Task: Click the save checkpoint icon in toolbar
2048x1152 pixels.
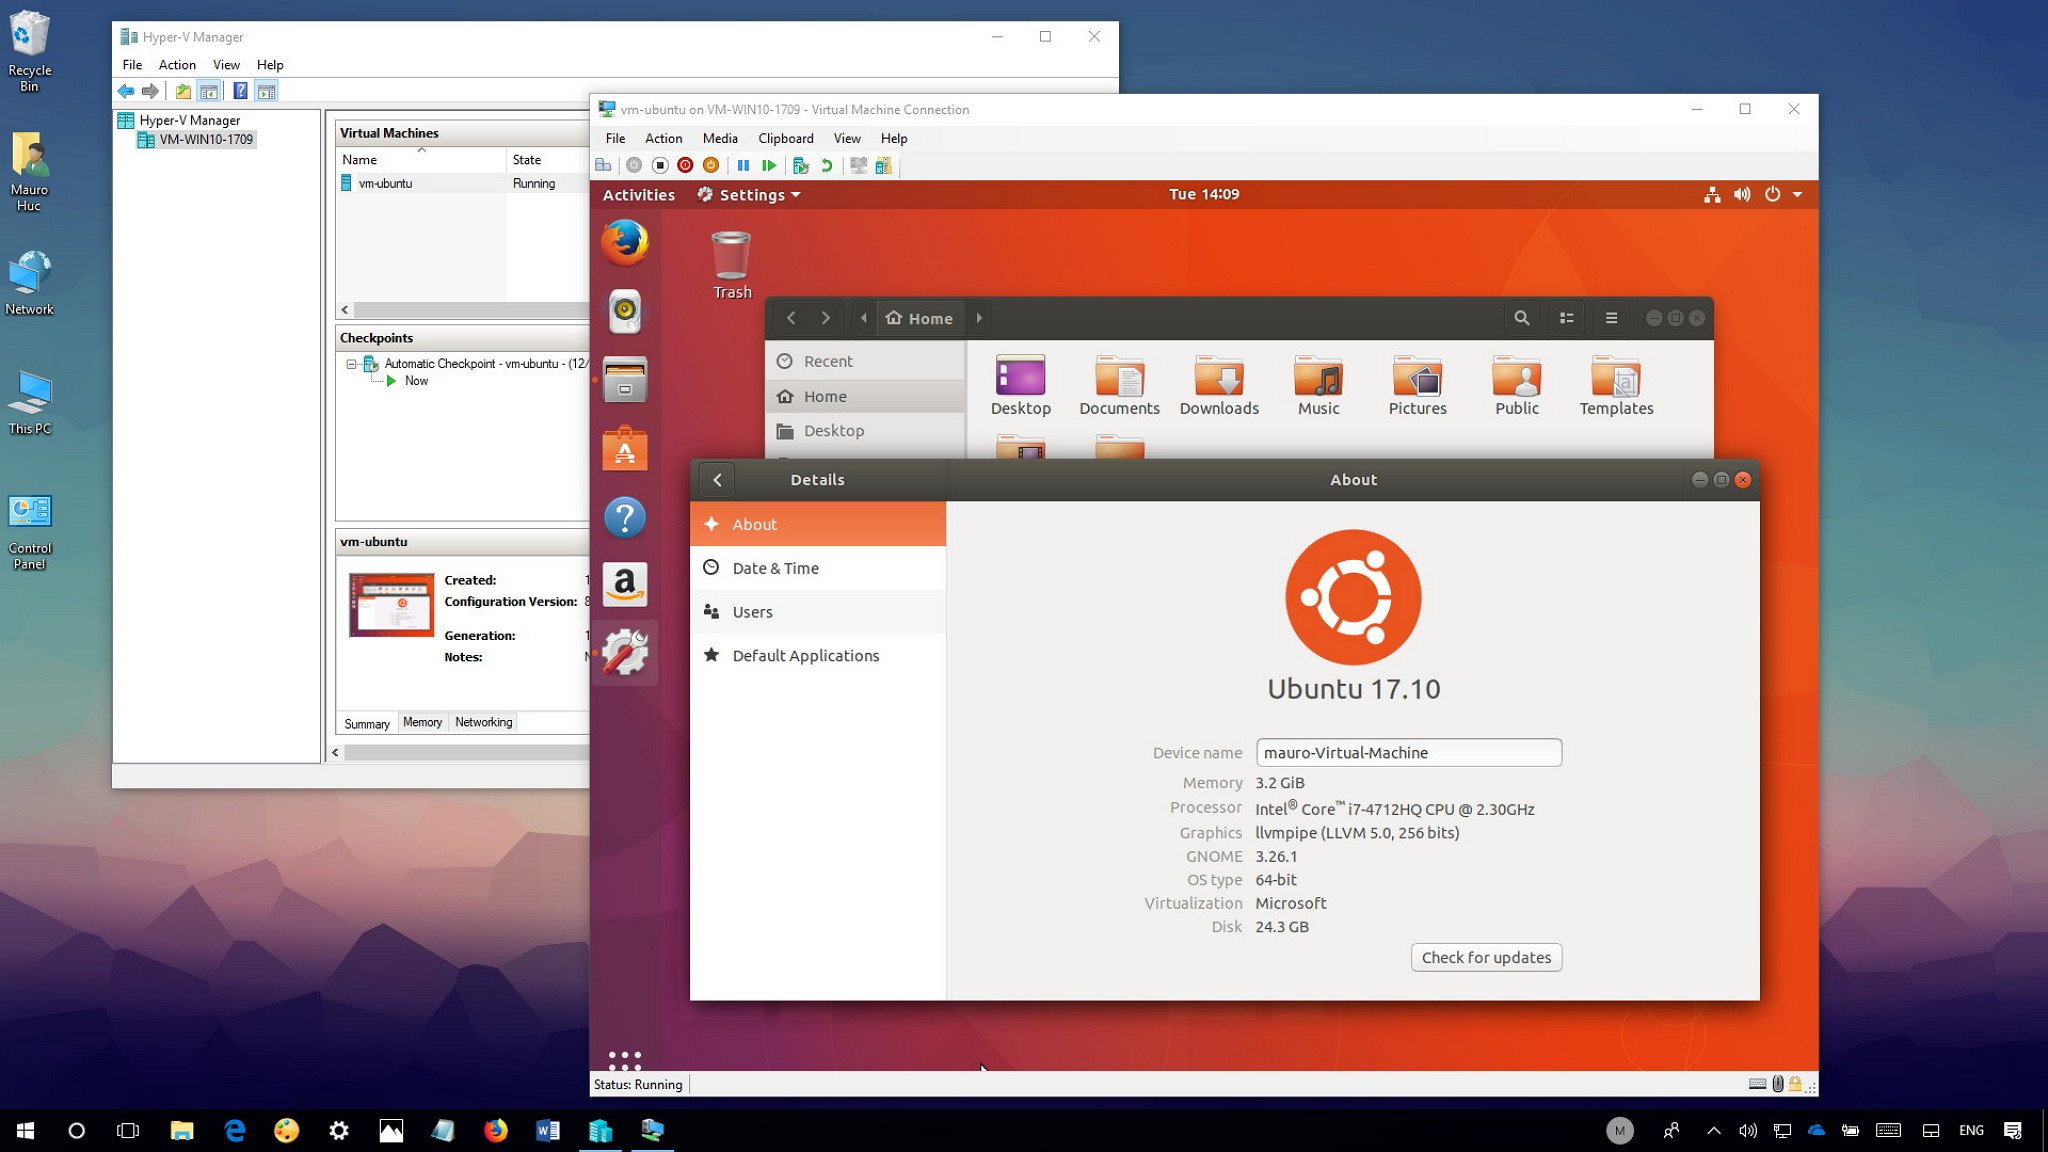Action: click(x=800, y=165)
